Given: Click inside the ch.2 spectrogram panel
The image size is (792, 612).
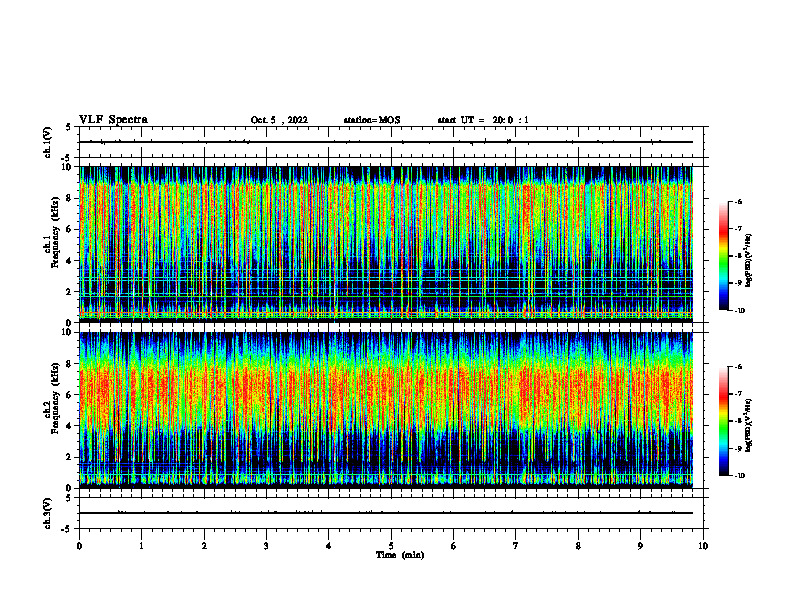Looking at the screenshot, I should pyautogui.click(x=386, y=410).
